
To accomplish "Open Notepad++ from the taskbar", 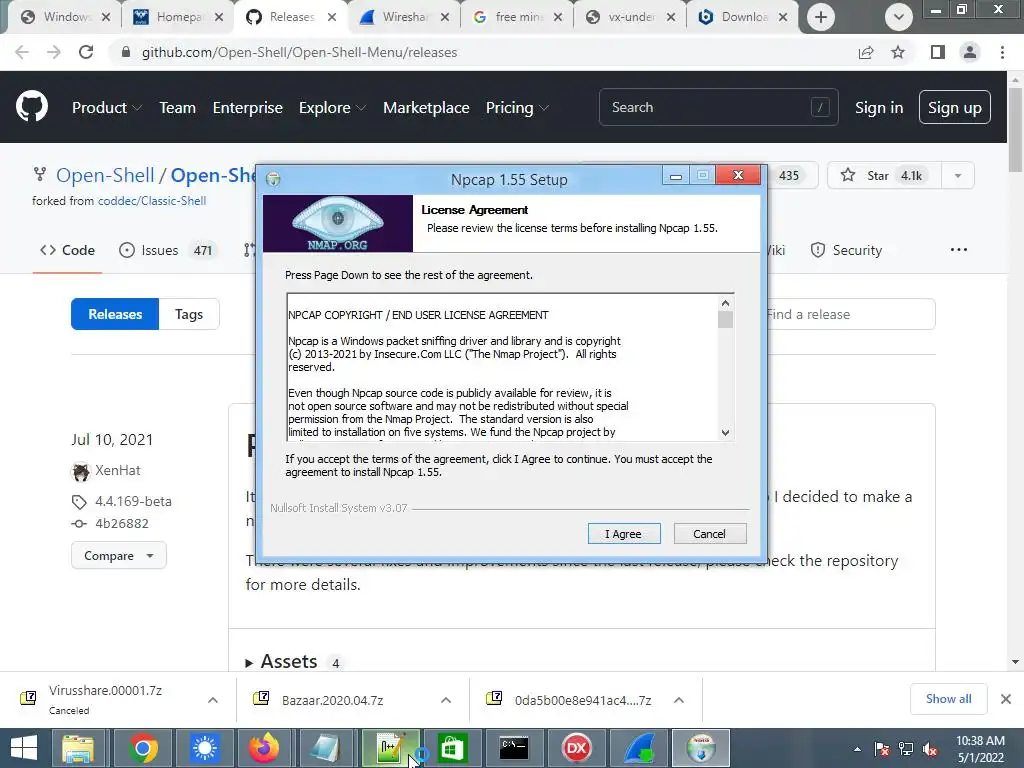I will click(390, 748).
